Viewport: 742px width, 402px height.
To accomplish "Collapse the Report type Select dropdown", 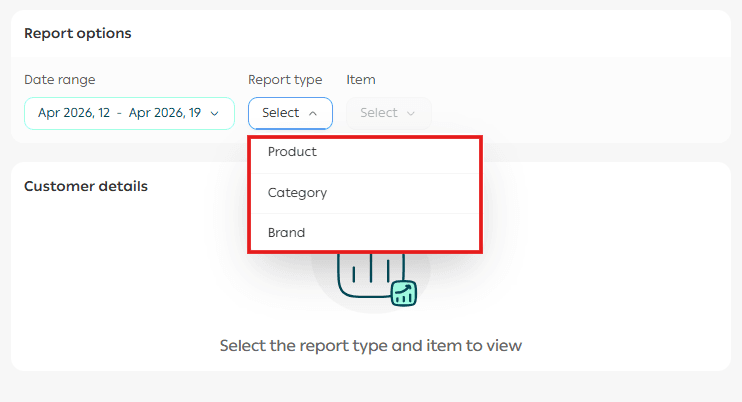I will pos(290,113).
